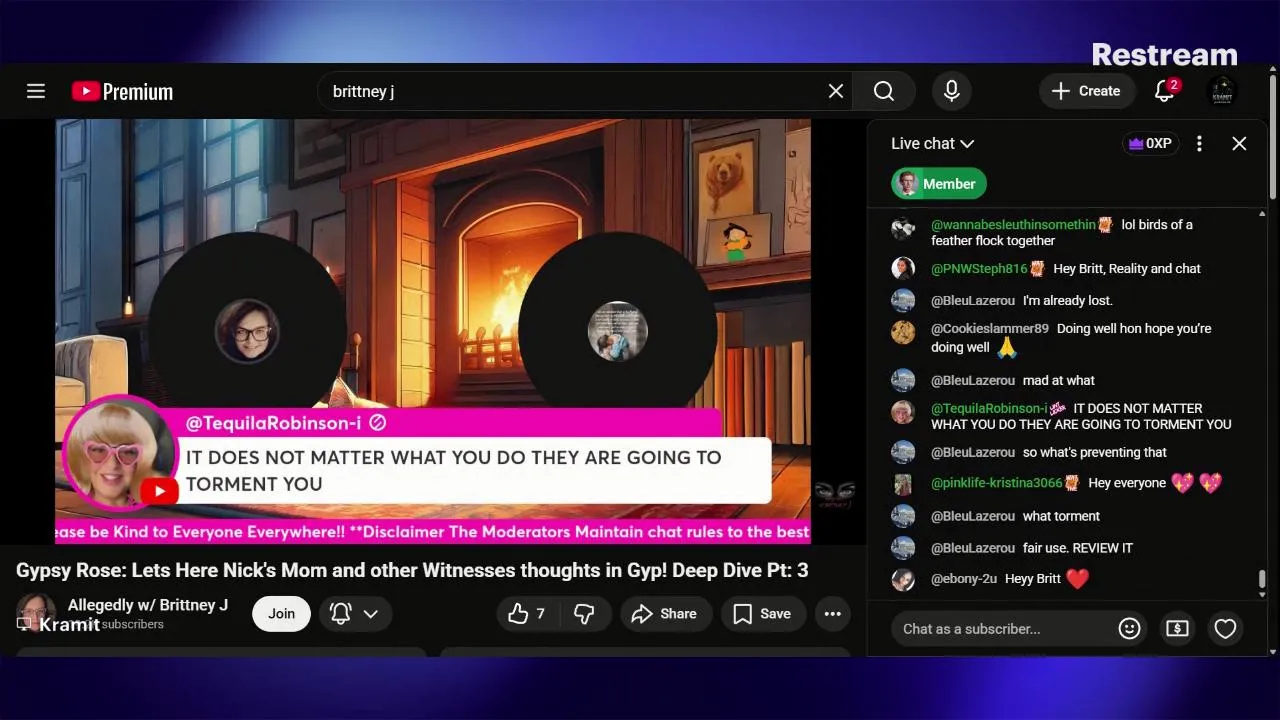Clear the search text with X

(836, 91)
